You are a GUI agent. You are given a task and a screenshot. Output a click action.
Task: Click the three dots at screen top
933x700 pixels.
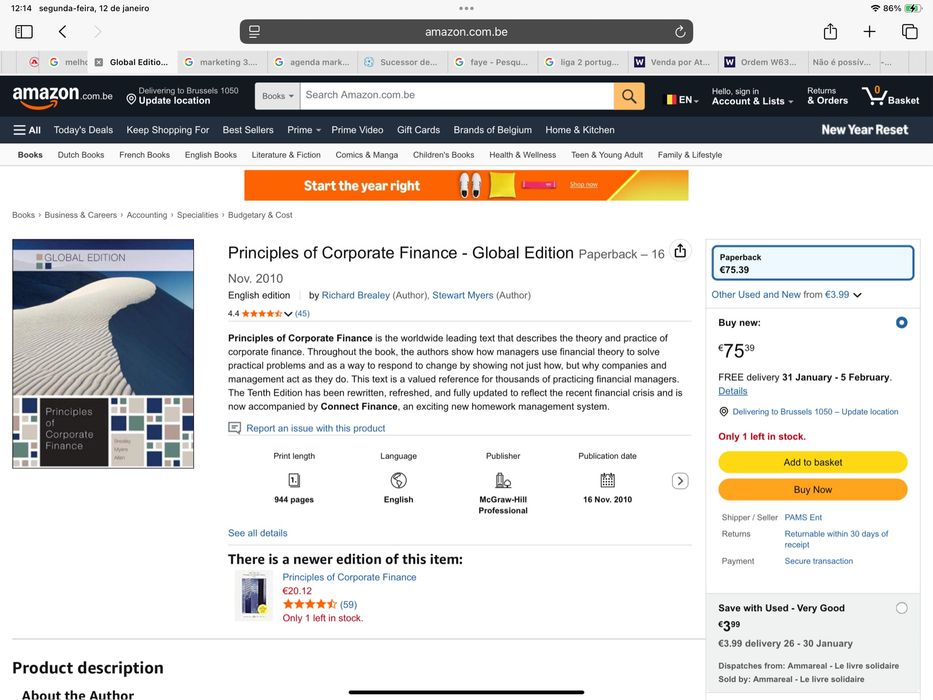[x=466, y=8]
